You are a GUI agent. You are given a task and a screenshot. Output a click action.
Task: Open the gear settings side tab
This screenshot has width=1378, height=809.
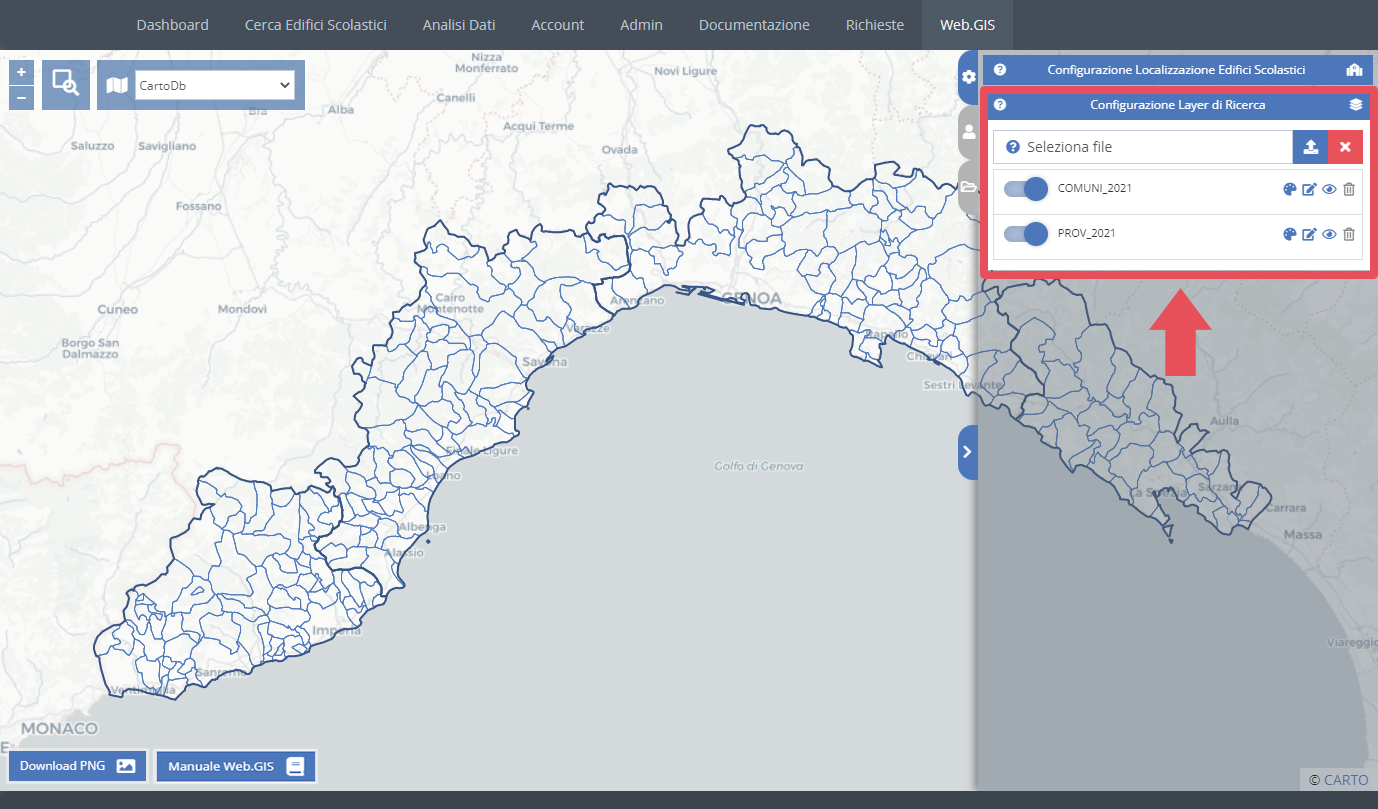[x=967, y=76]
